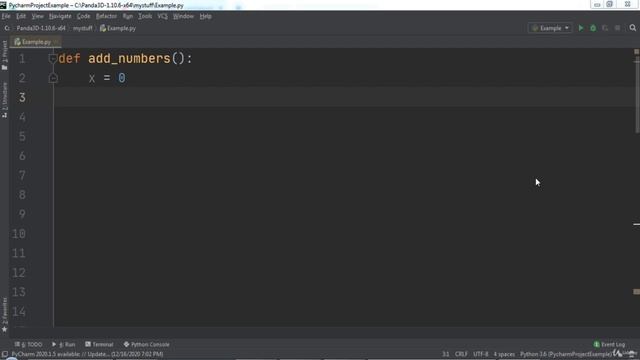Collapse the add_numbers function fold marker
Viewport: 640px width, 360px height.
tap(53, 59)
